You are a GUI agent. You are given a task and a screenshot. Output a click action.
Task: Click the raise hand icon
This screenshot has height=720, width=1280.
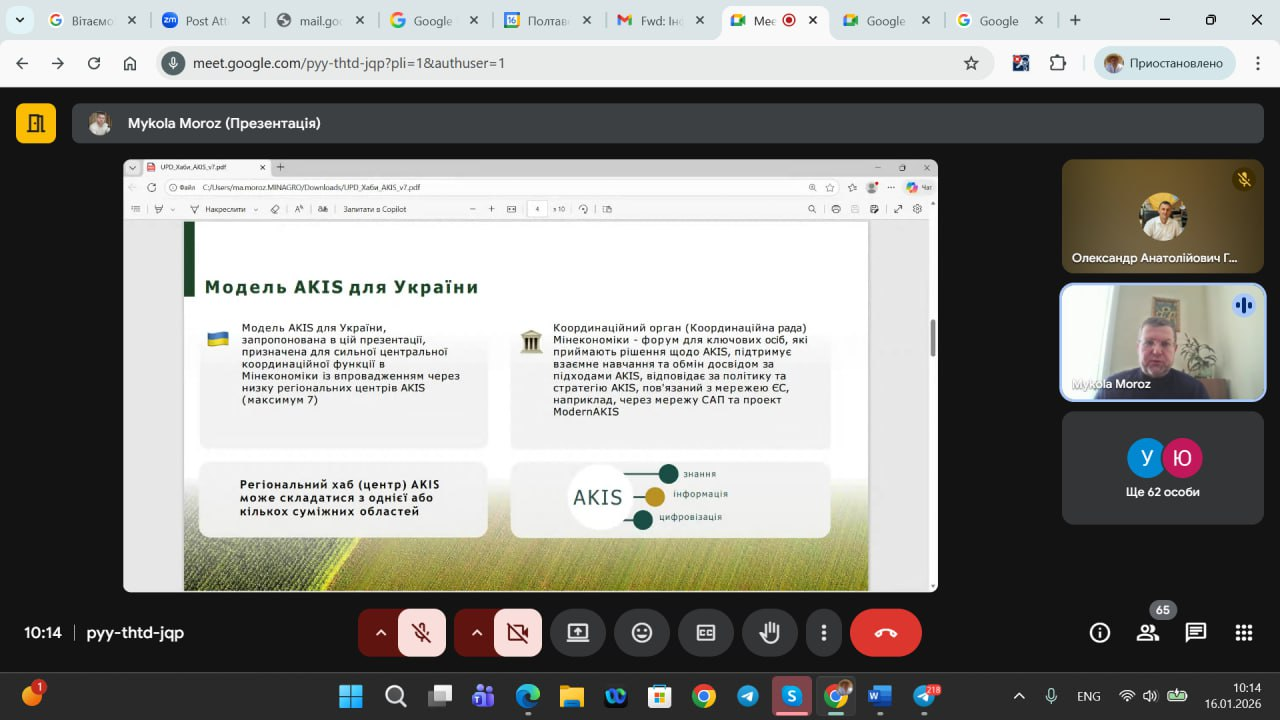click(770, 632)
